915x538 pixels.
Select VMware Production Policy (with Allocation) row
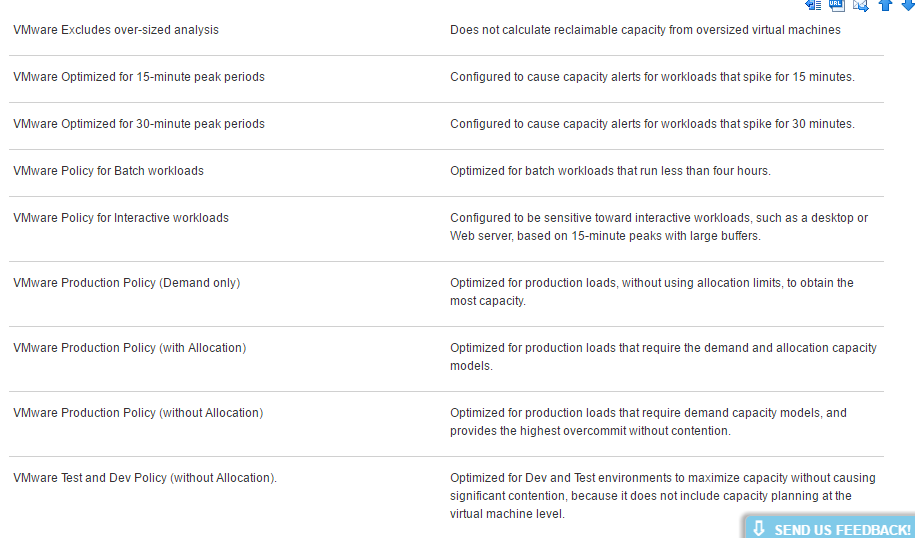(x=130, y=348)
